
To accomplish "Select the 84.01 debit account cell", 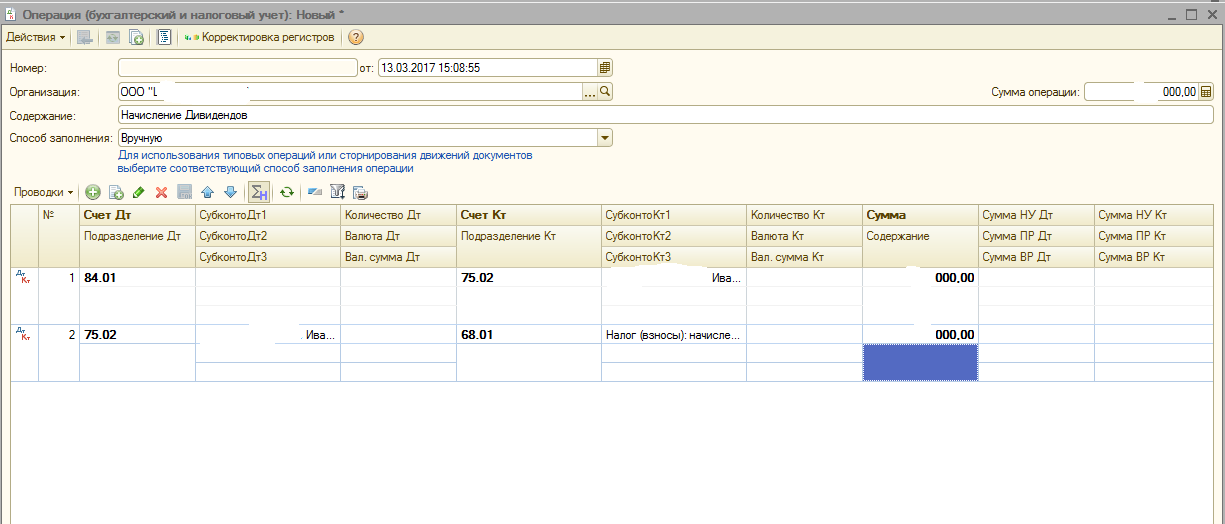I will coord(137,277).
